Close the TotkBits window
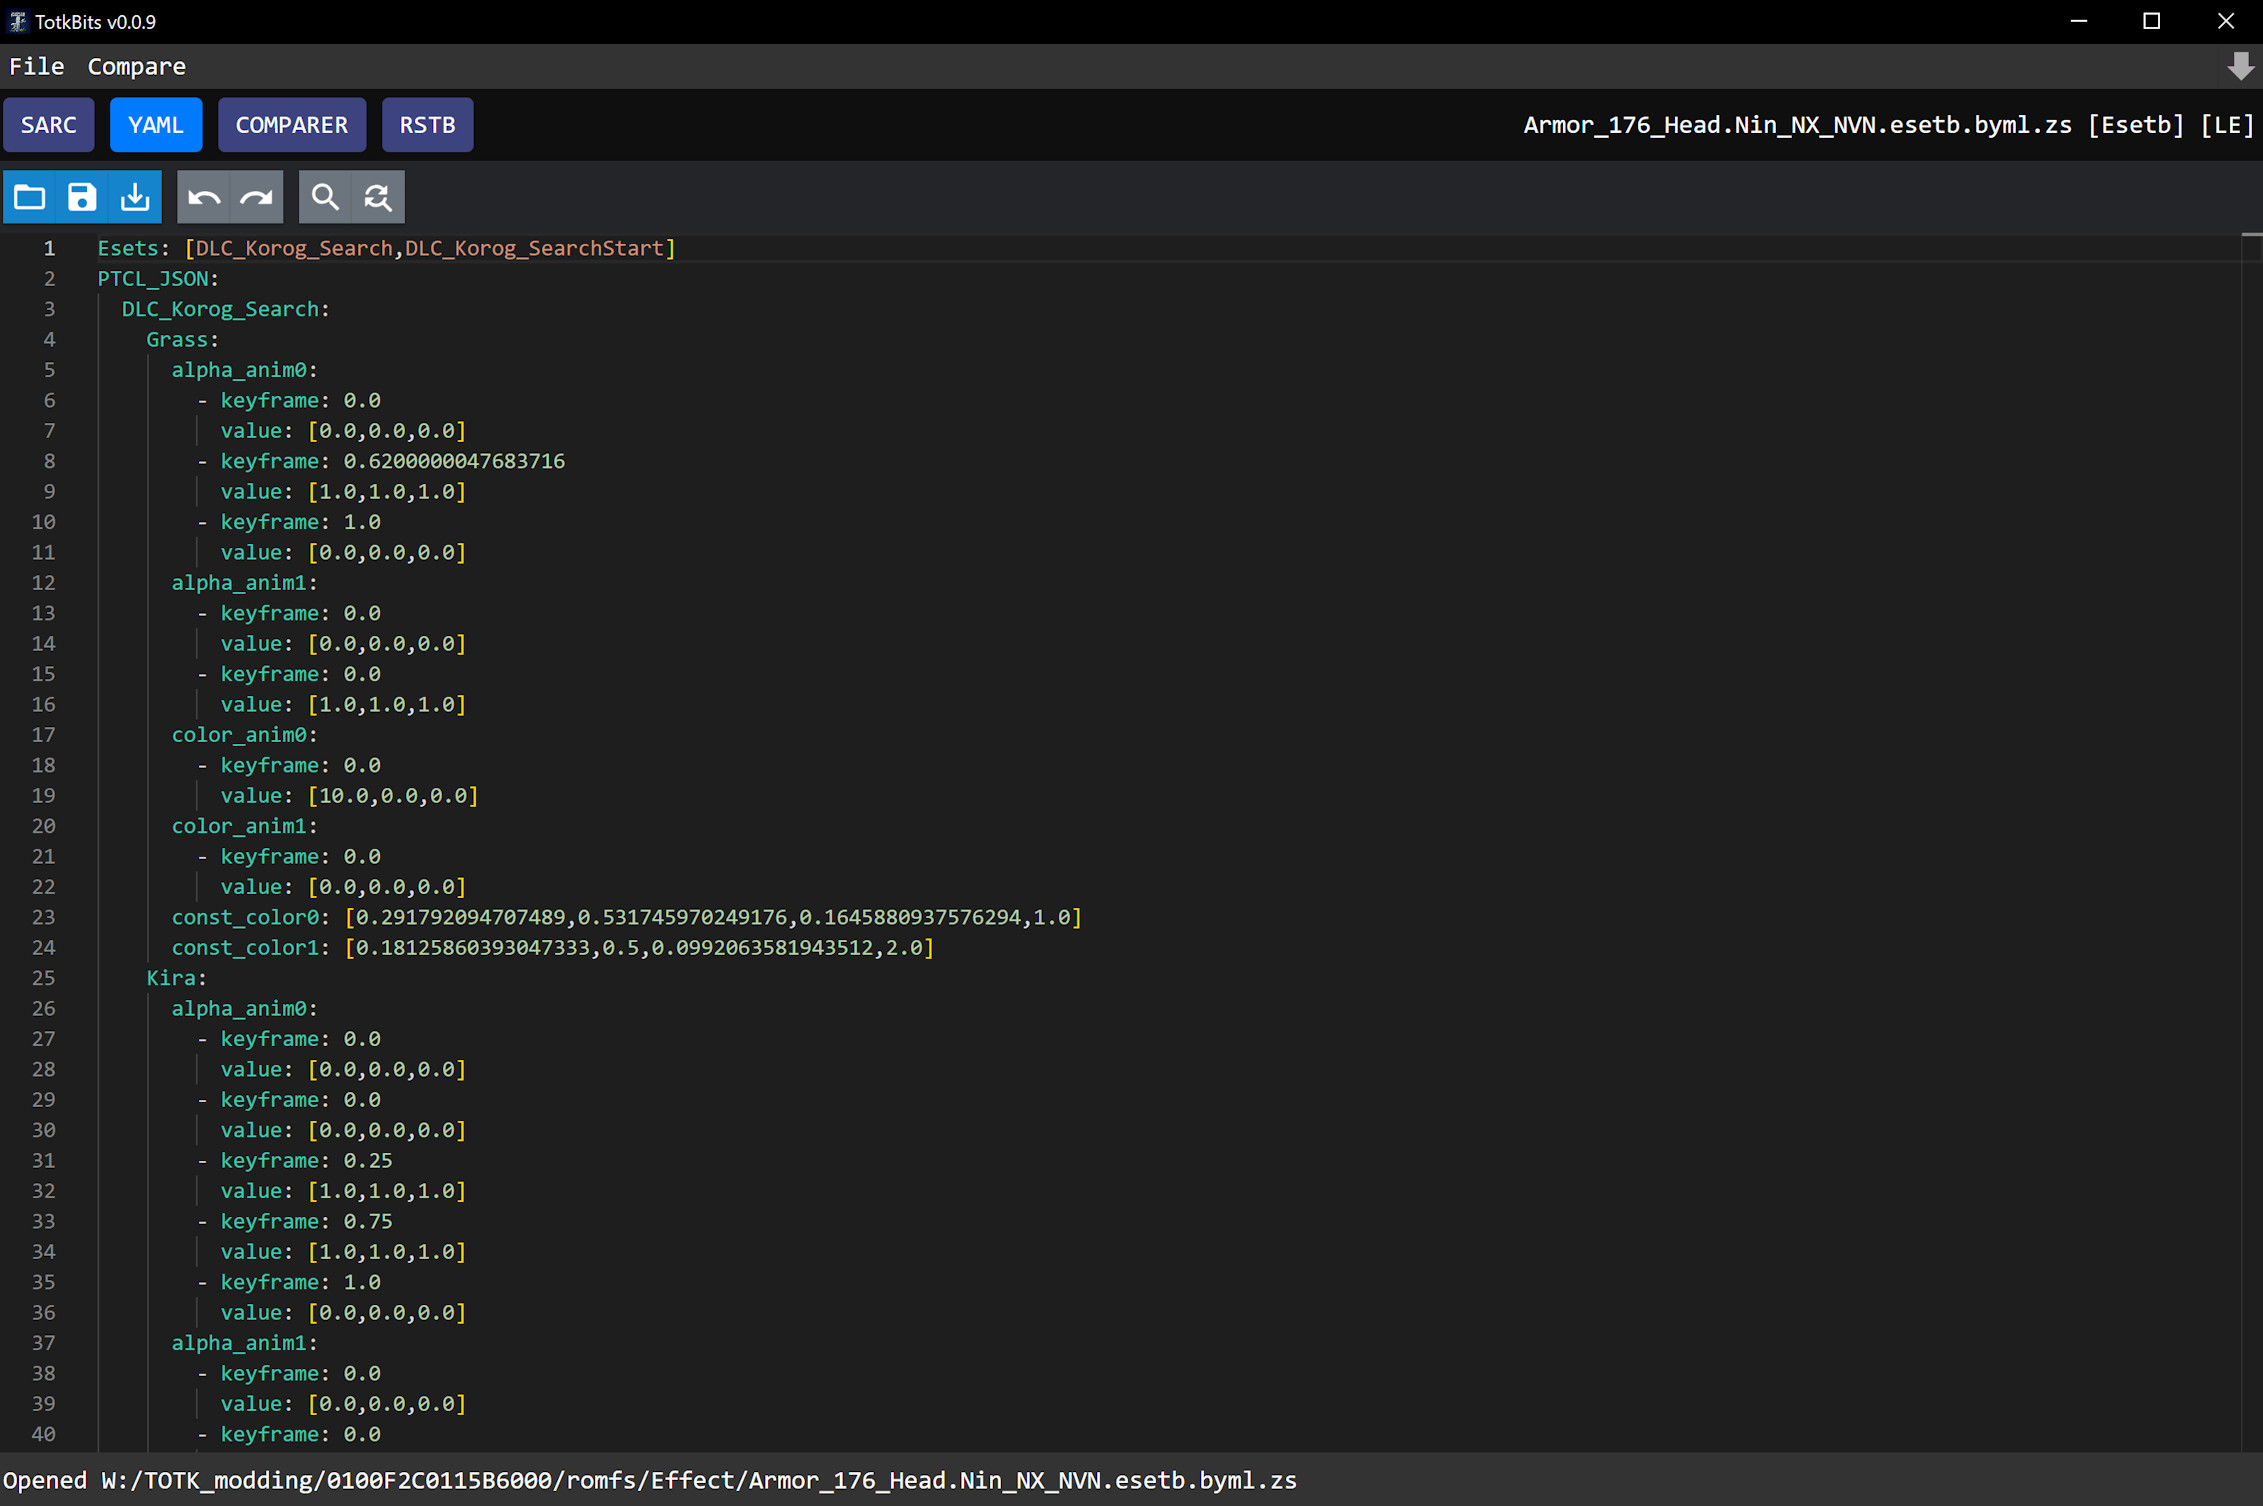The height and width of the screenshot is (1506, 2263). 2226,21
